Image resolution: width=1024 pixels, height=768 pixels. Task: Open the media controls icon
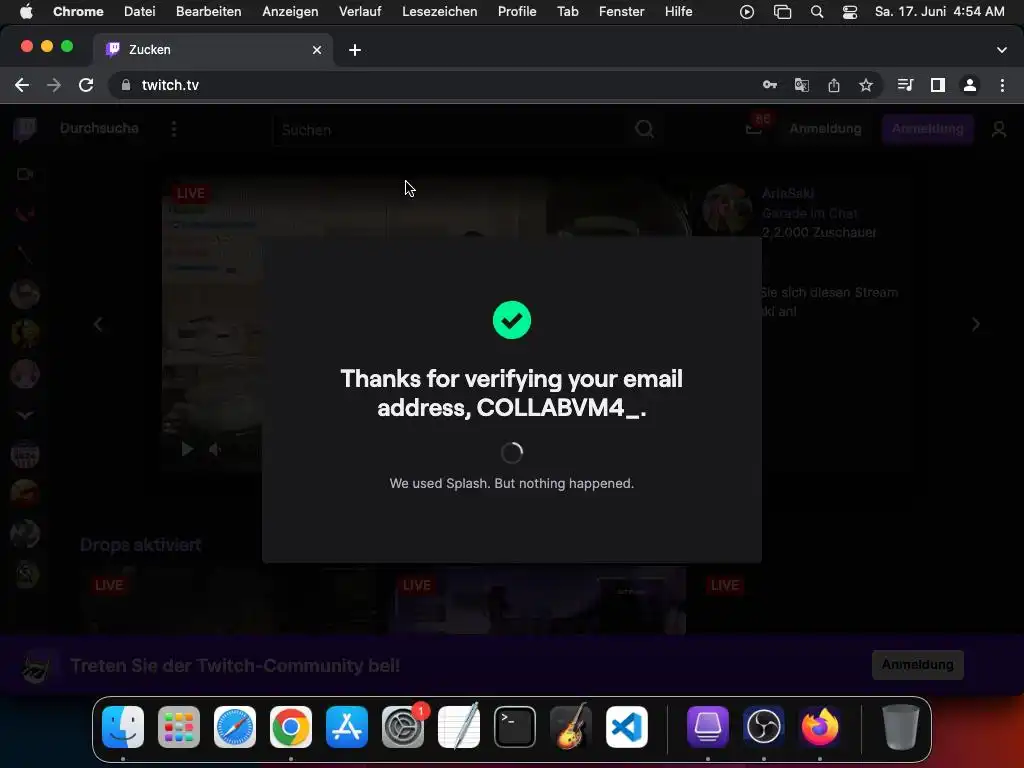tap(905, 85)
